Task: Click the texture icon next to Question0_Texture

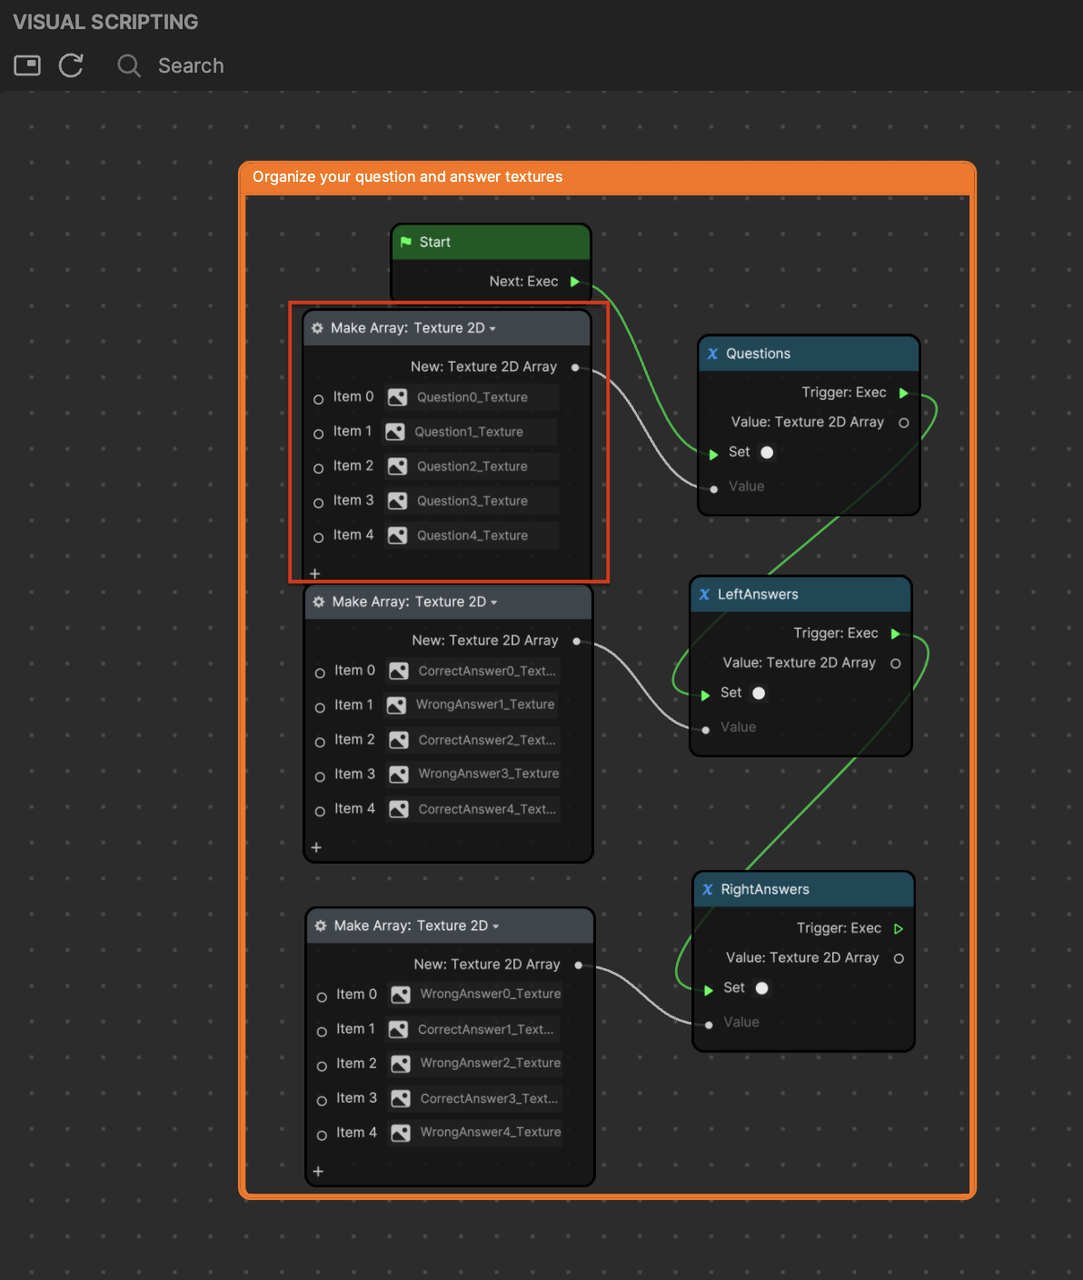Action: [397, 397]
